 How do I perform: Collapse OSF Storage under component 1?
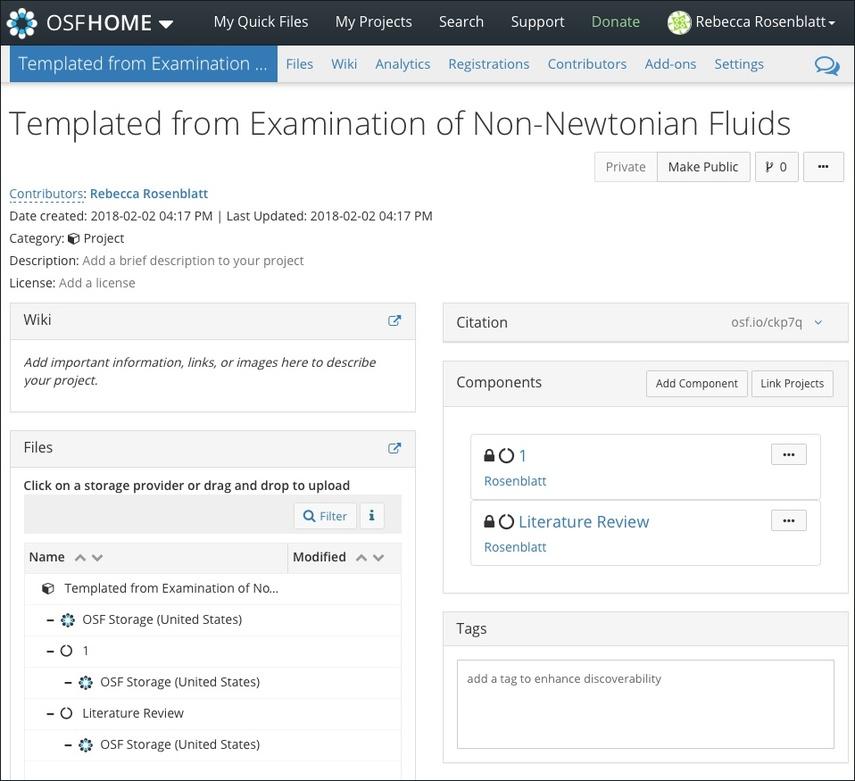click(x=68, y=683)
